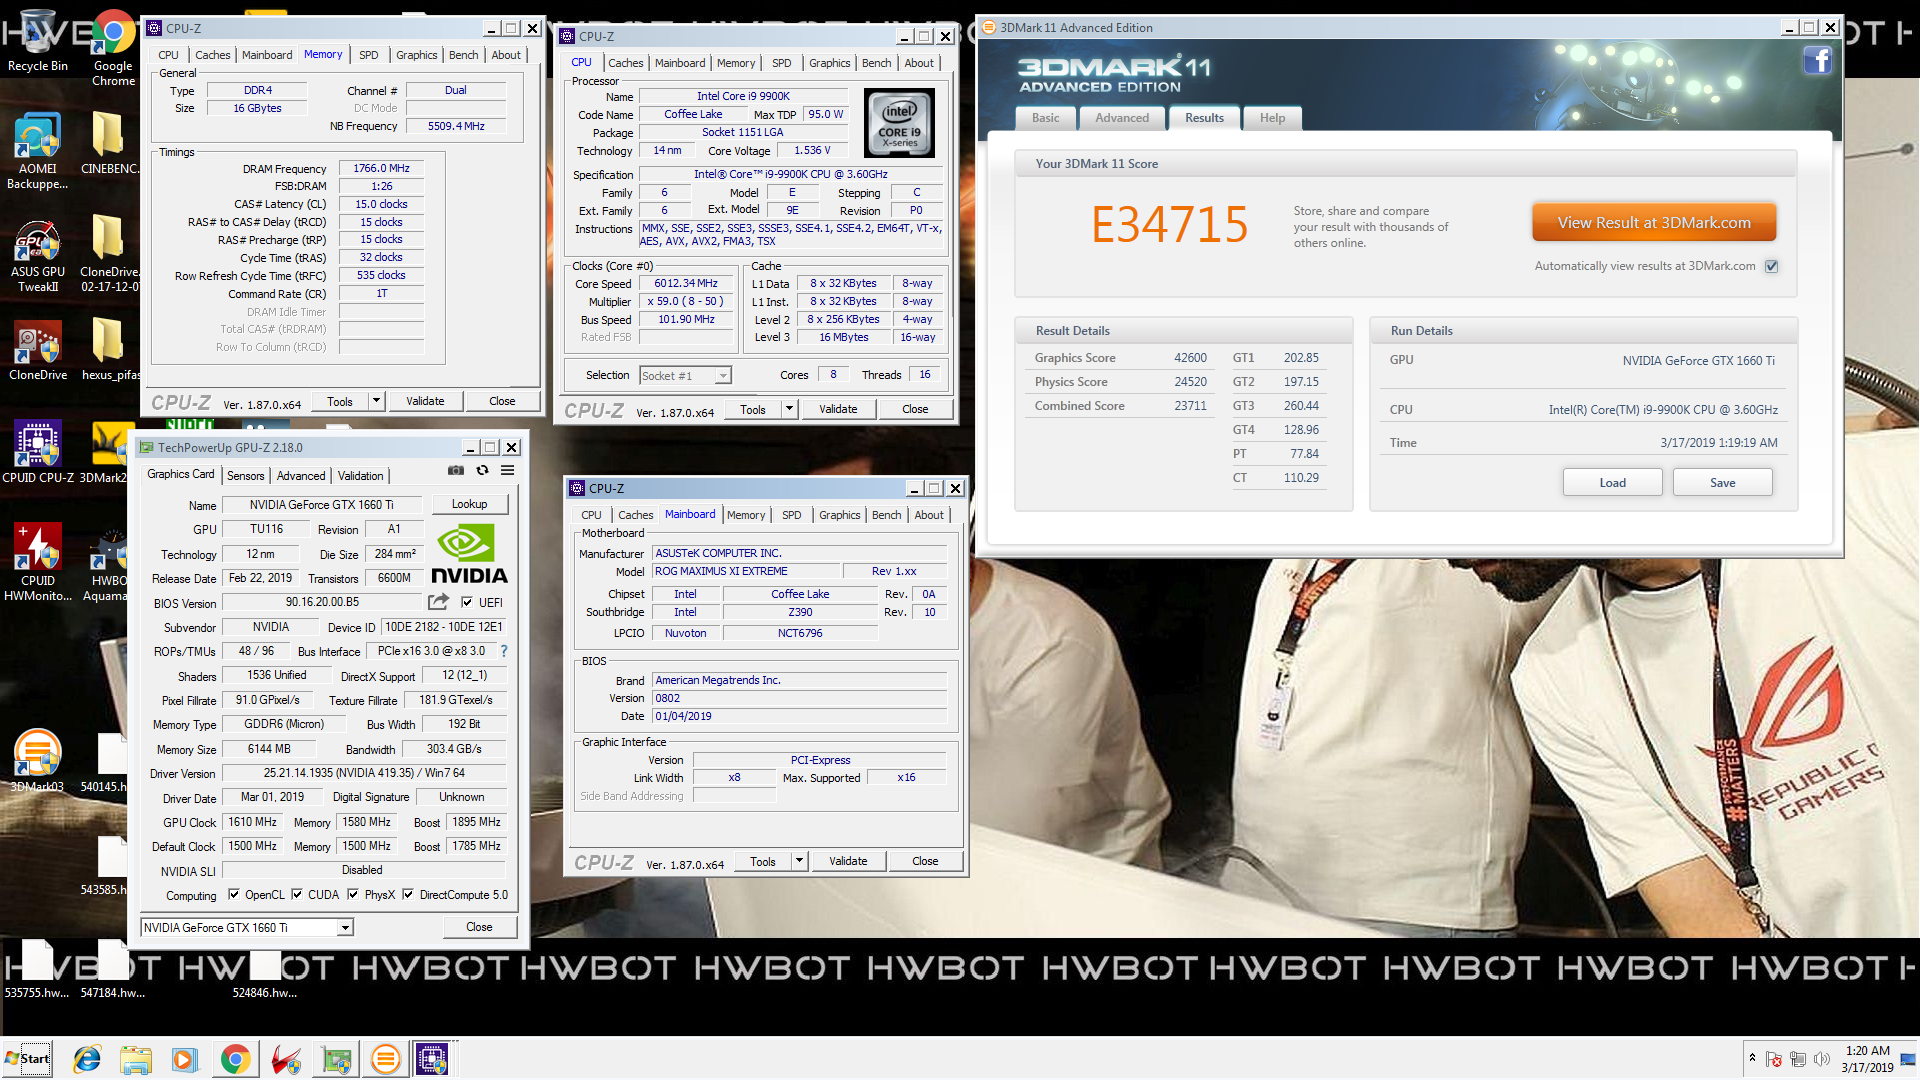Select 540145.h file on desktop
This screenshot has width=1920, height=1080.
tap(105, 763)
